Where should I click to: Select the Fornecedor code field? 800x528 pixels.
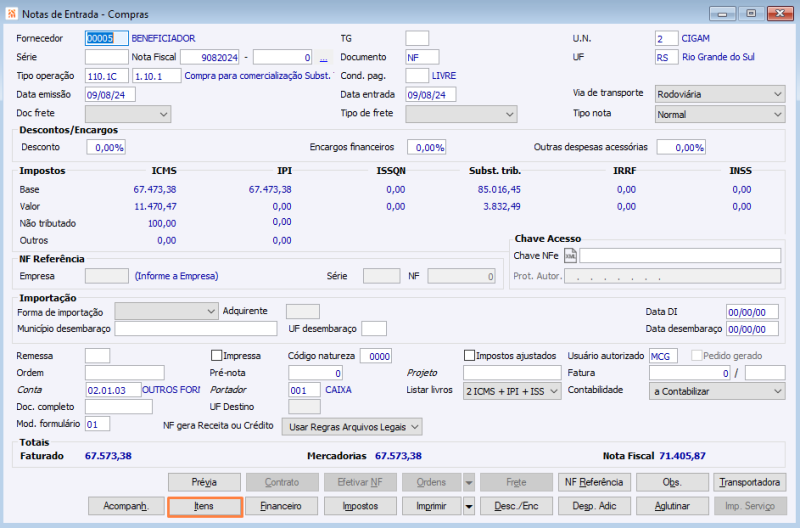(x=107, y=39)
